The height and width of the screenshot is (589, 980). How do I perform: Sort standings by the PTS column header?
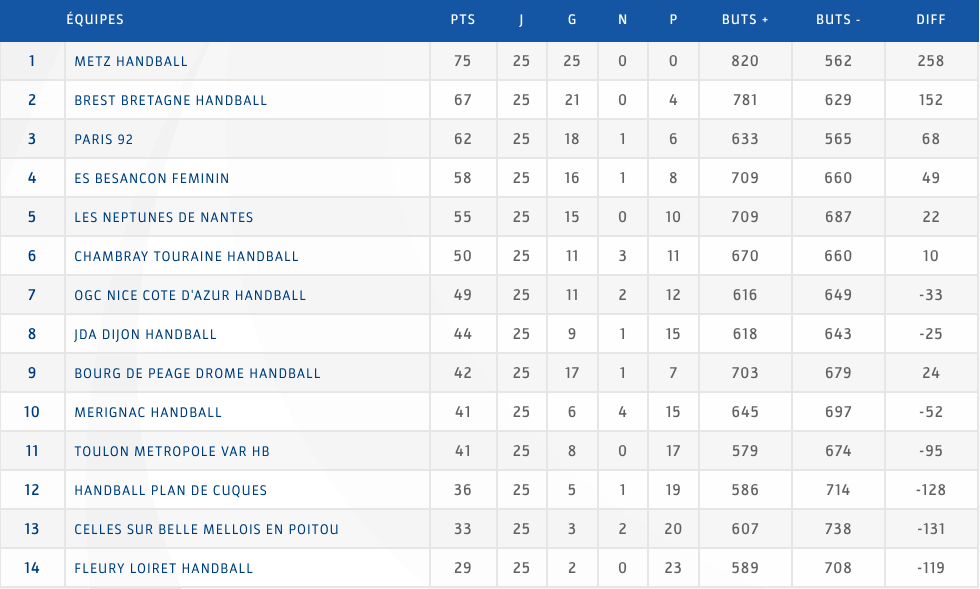(463, 20)
